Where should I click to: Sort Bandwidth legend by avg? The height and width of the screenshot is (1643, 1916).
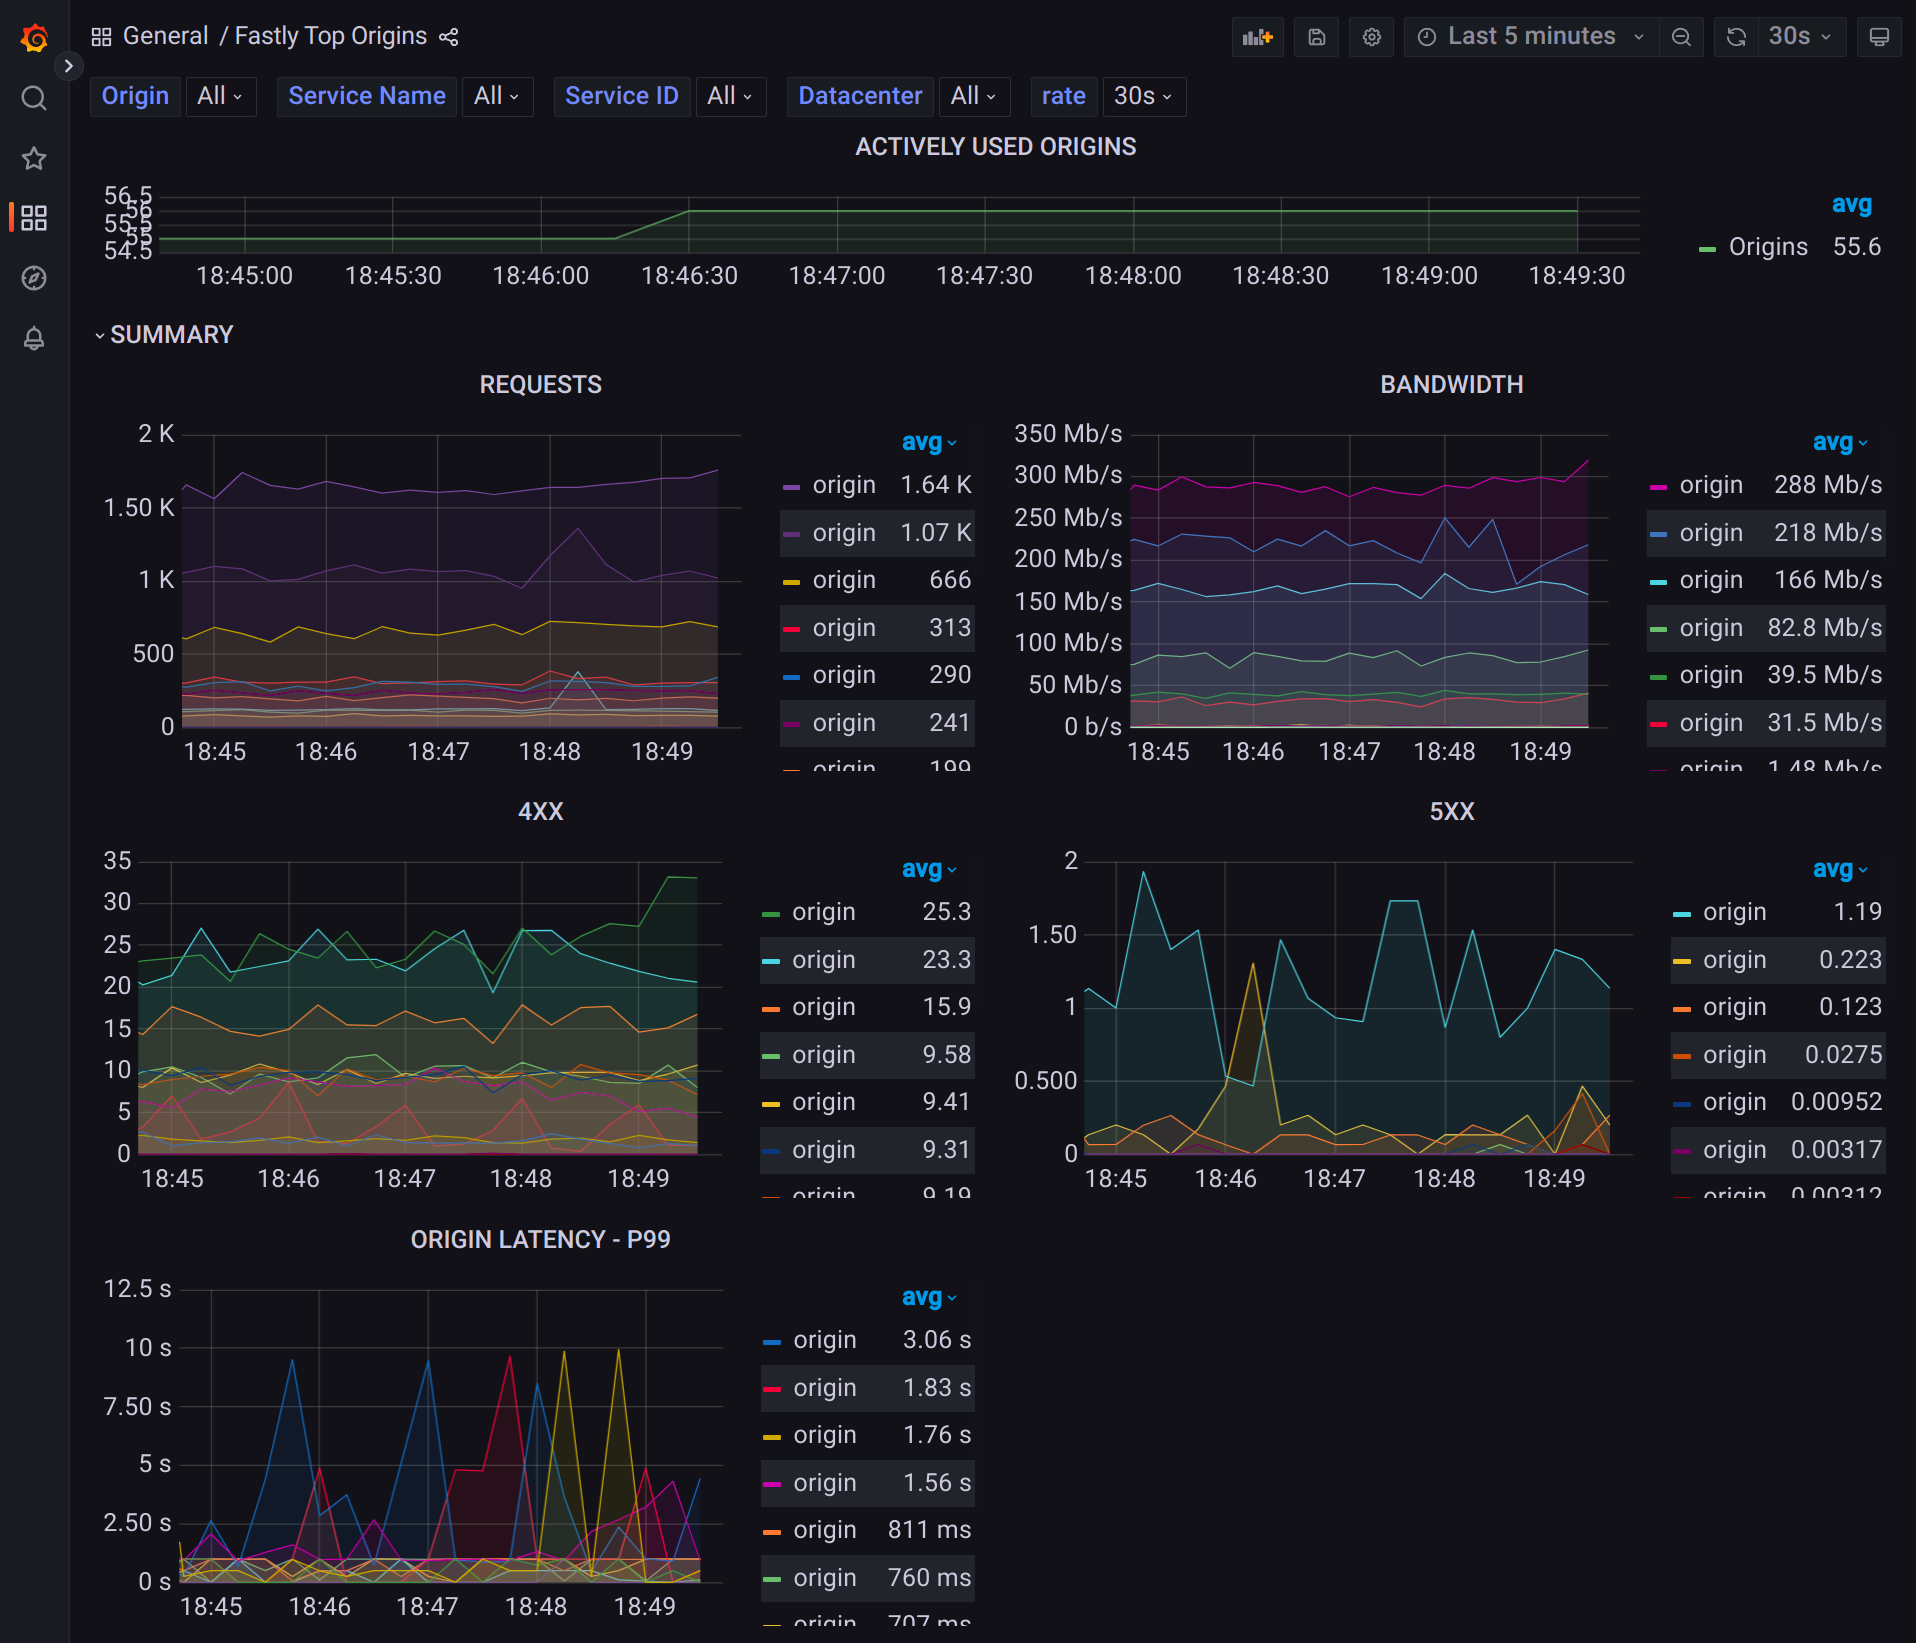tap(1840, 442)
